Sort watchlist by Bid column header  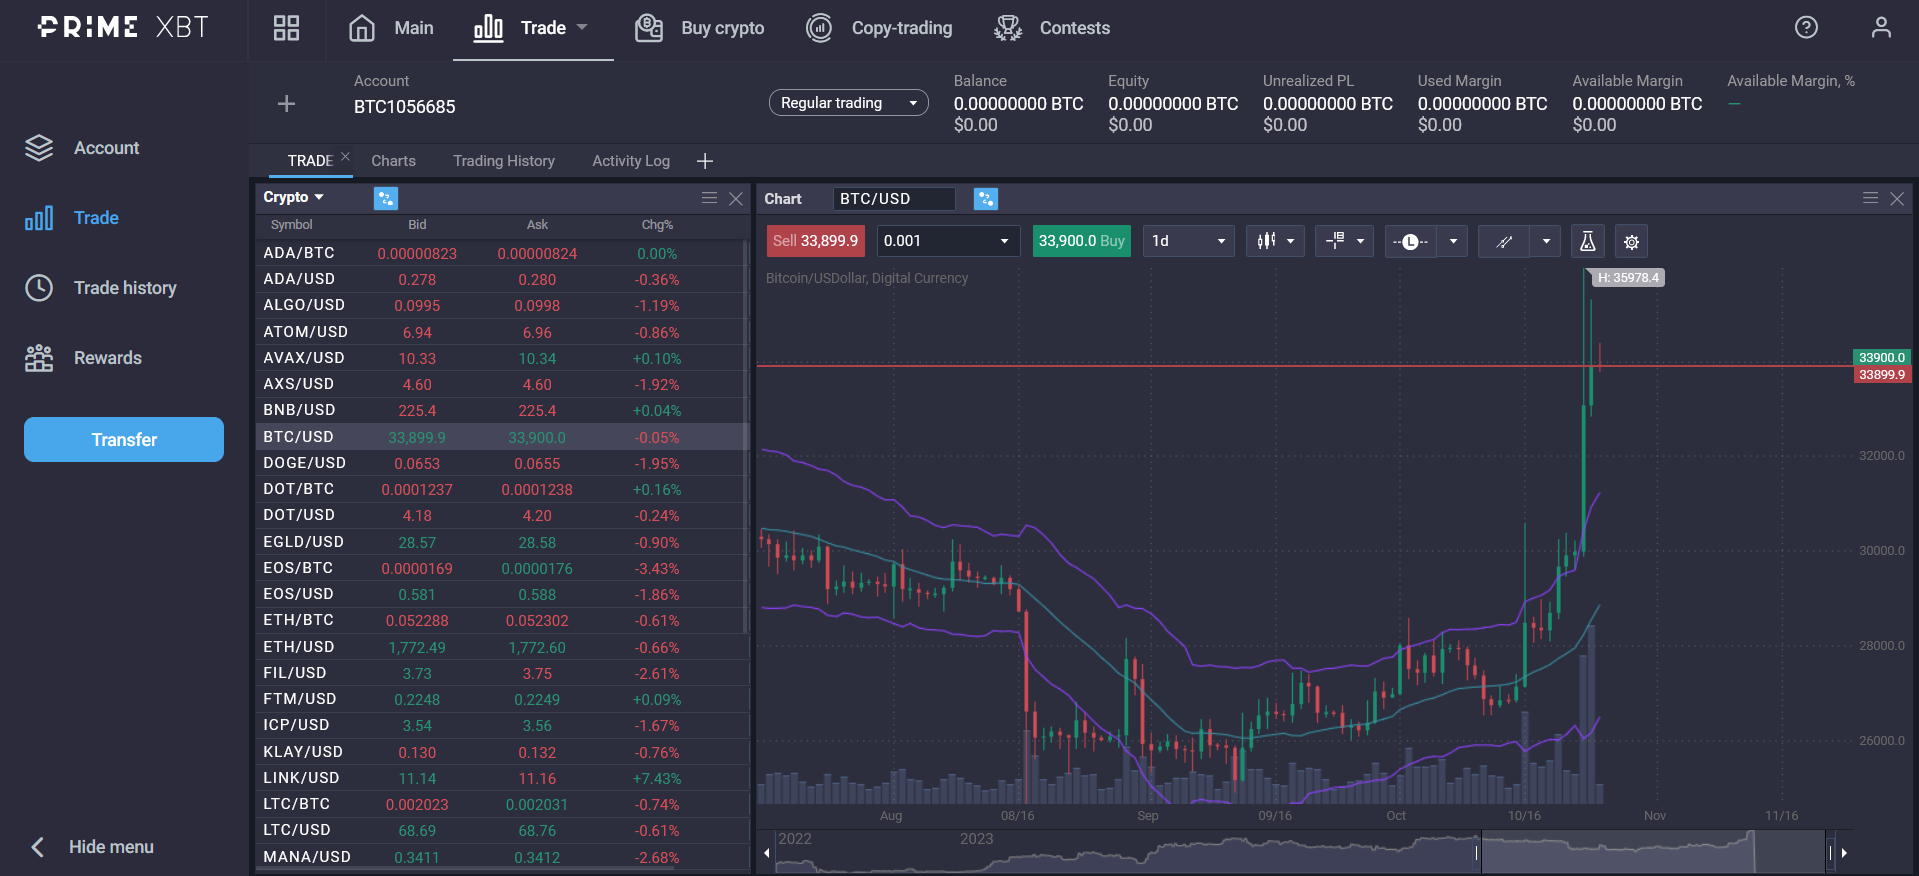(x=417, y=225)
